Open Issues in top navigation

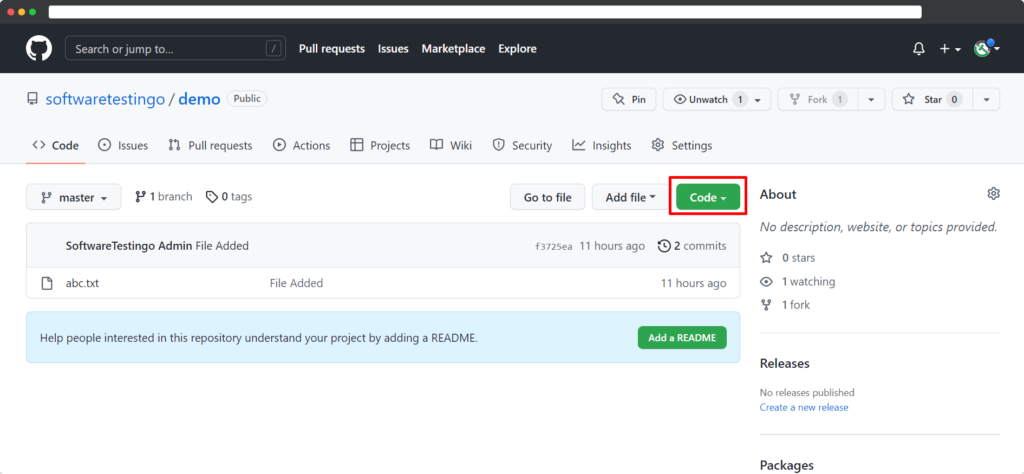click(x=393, y=49)
